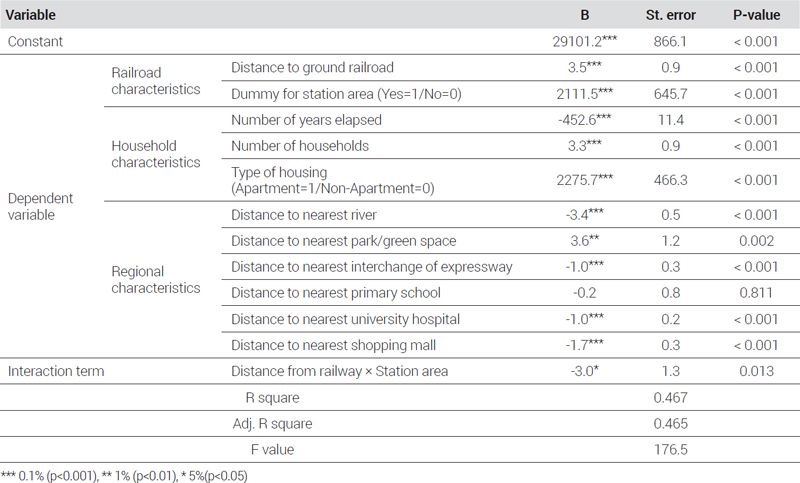The width and height of the screenshot is (800, 483).
Task: Click 'Number of households' row
Action: 299,146
